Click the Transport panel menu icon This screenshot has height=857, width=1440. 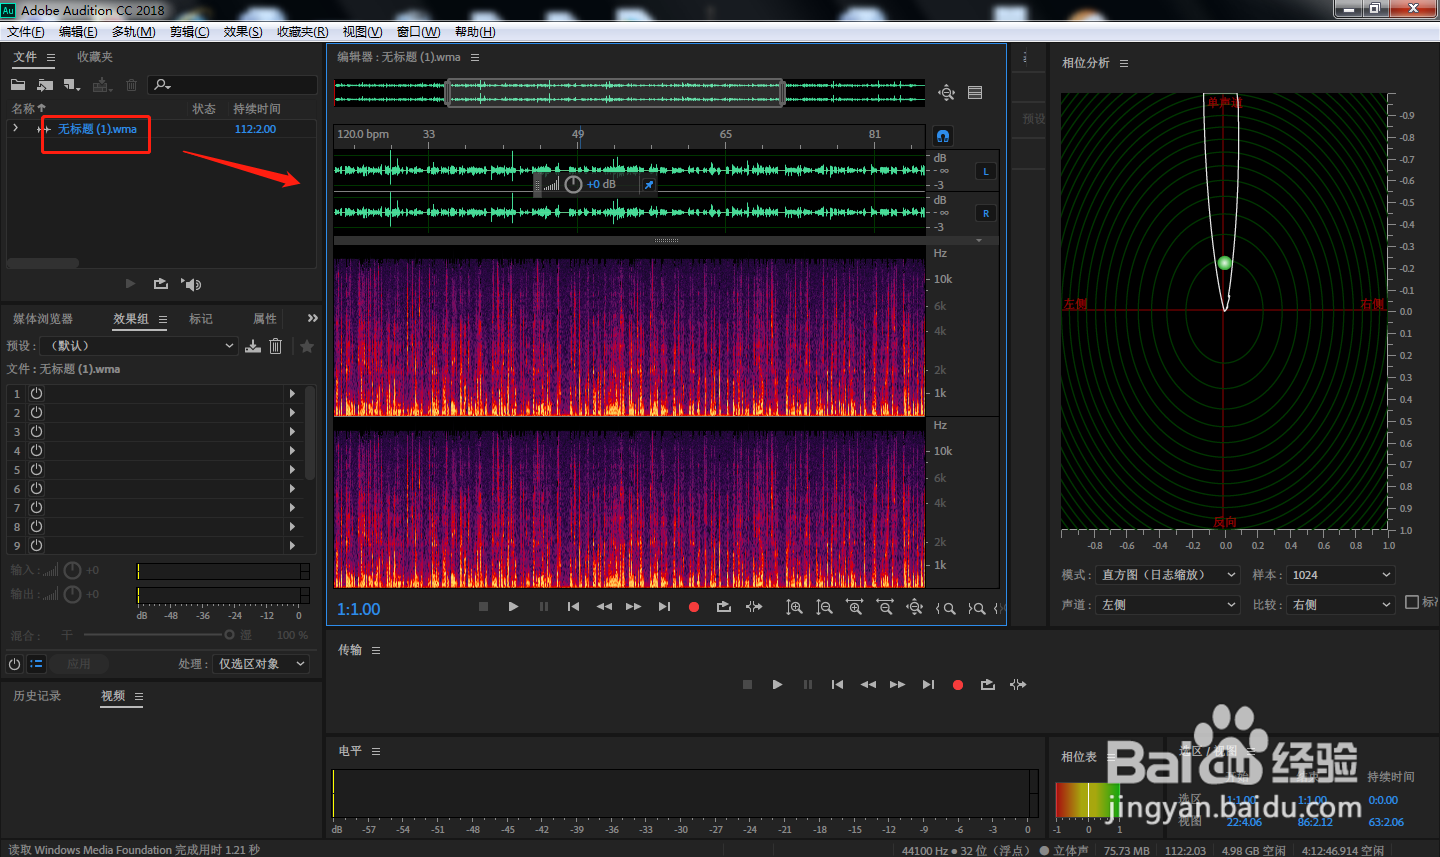[376, 650]
